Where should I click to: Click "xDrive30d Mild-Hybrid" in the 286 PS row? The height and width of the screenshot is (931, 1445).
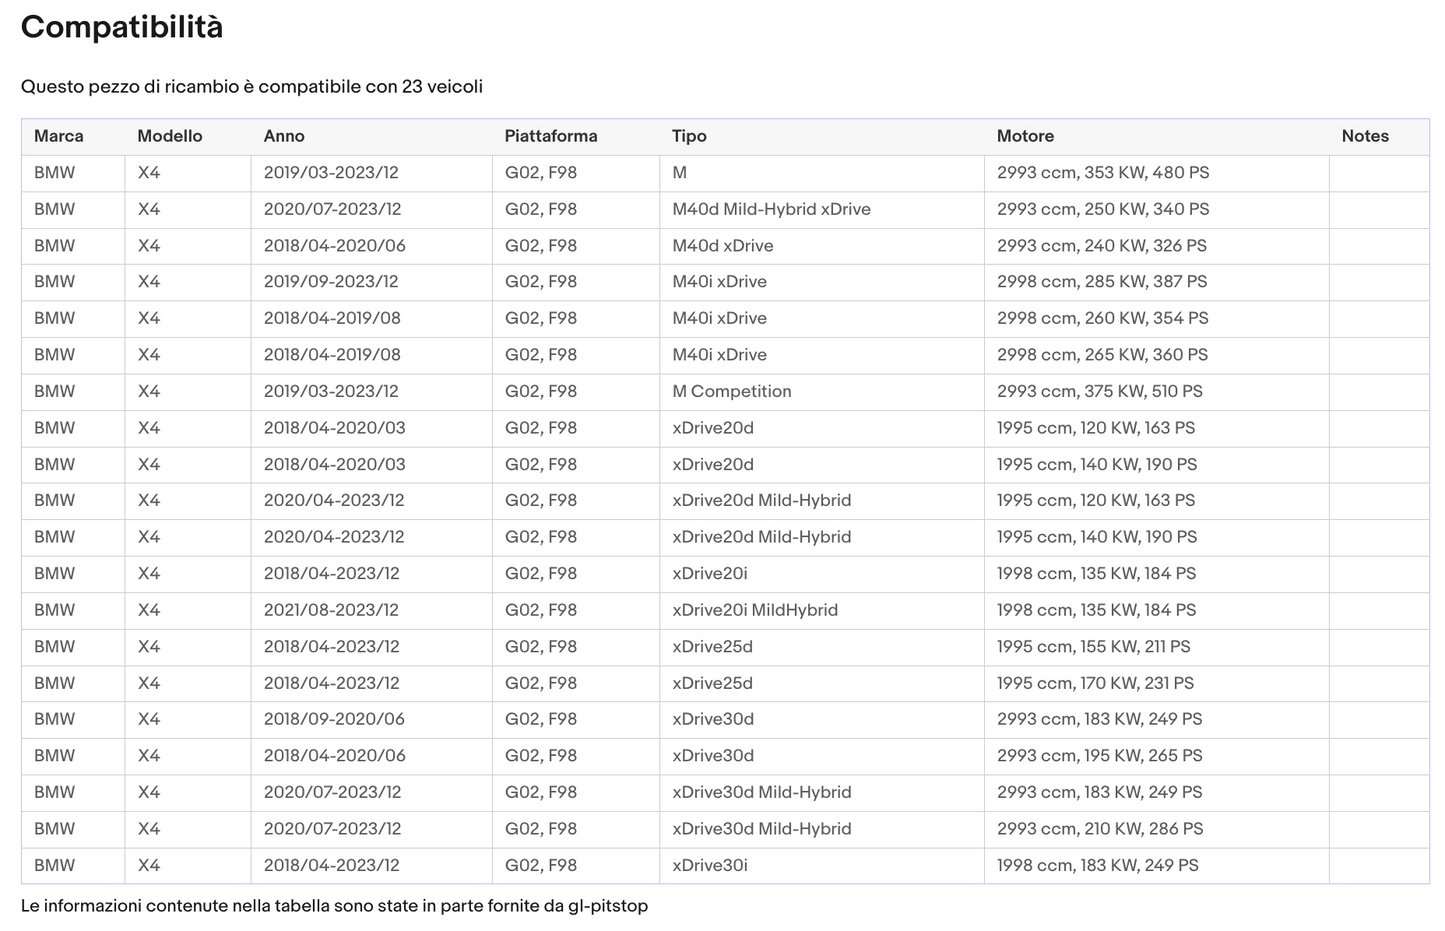[x=762, y=829]
